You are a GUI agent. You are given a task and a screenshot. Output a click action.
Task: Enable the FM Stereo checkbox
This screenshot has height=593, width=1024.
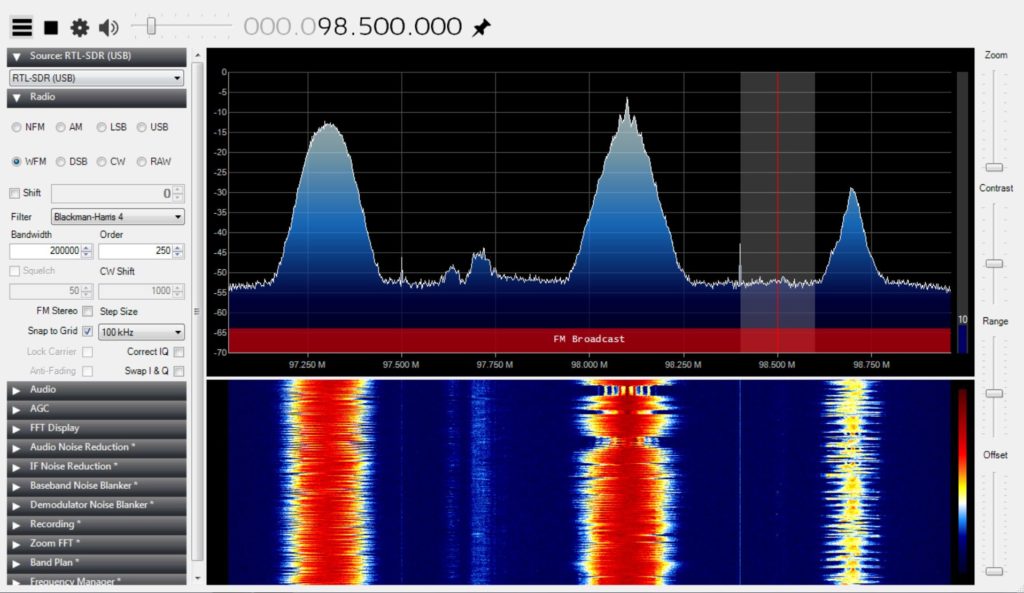click(x=88, y=312)
